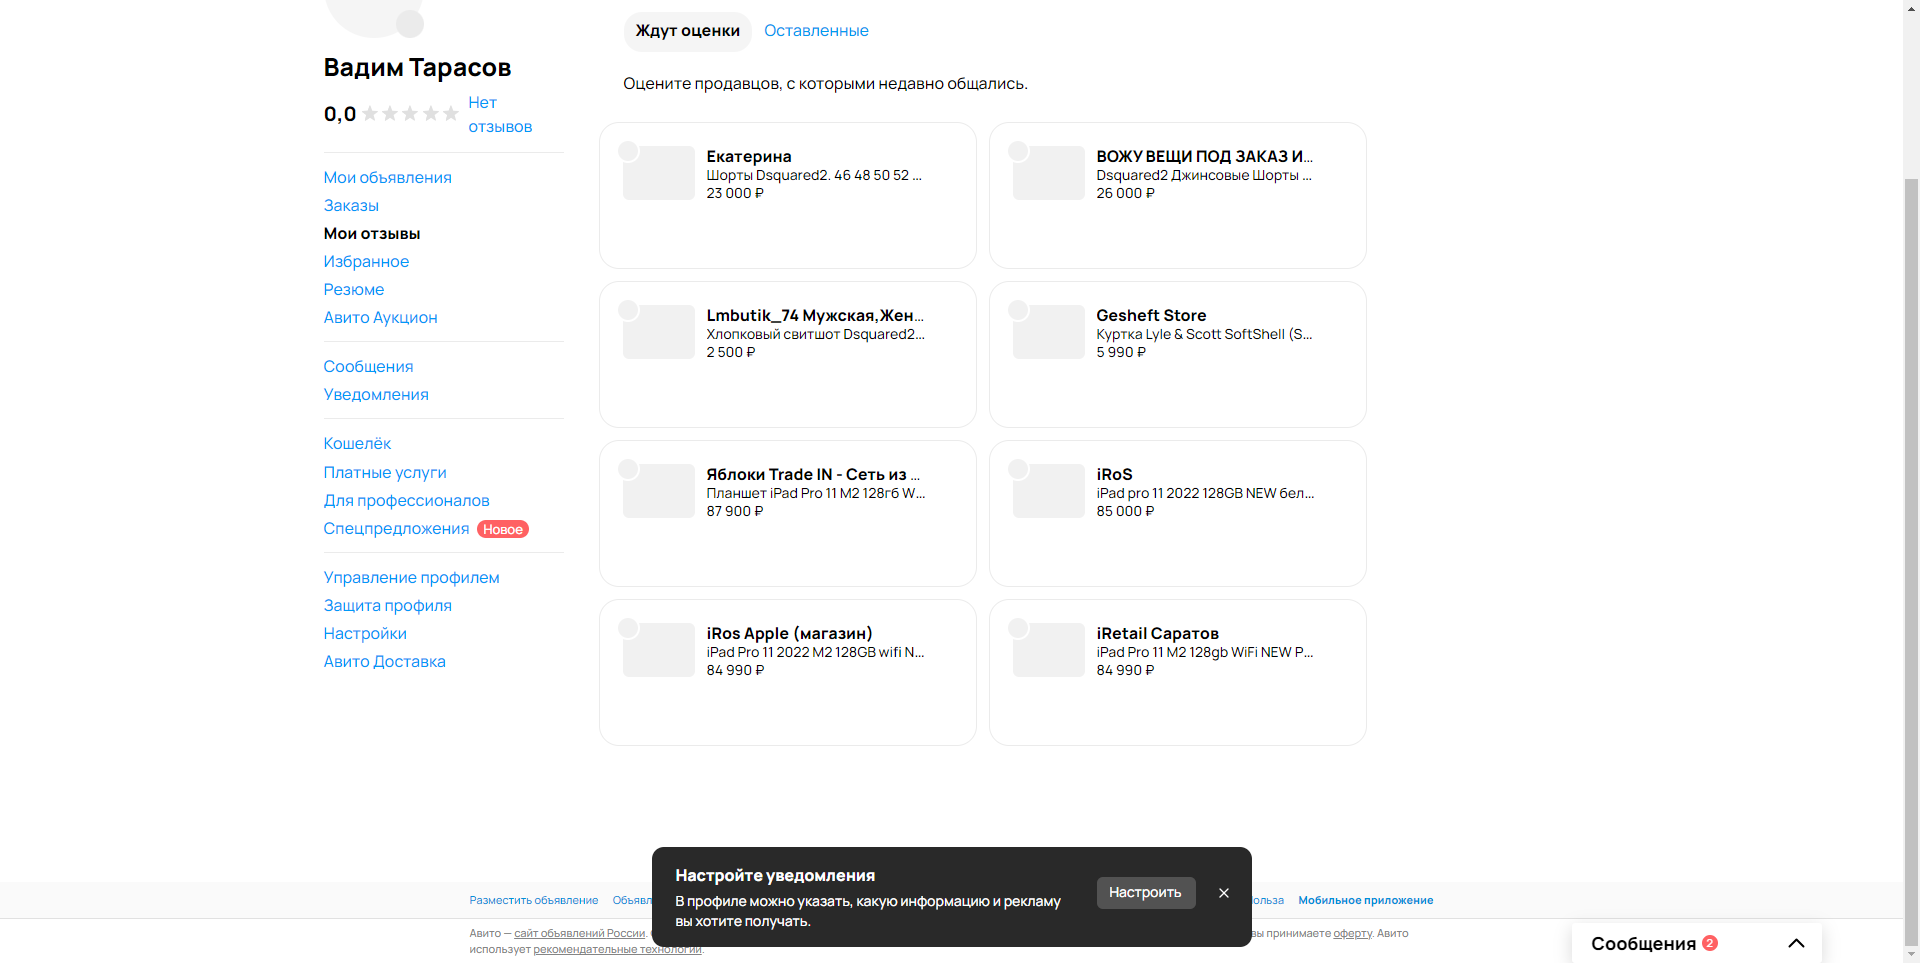The height and width of the screenshot is (963, 1920).
Task: Click the 26 000 ₽ price
Action: 1125,193
